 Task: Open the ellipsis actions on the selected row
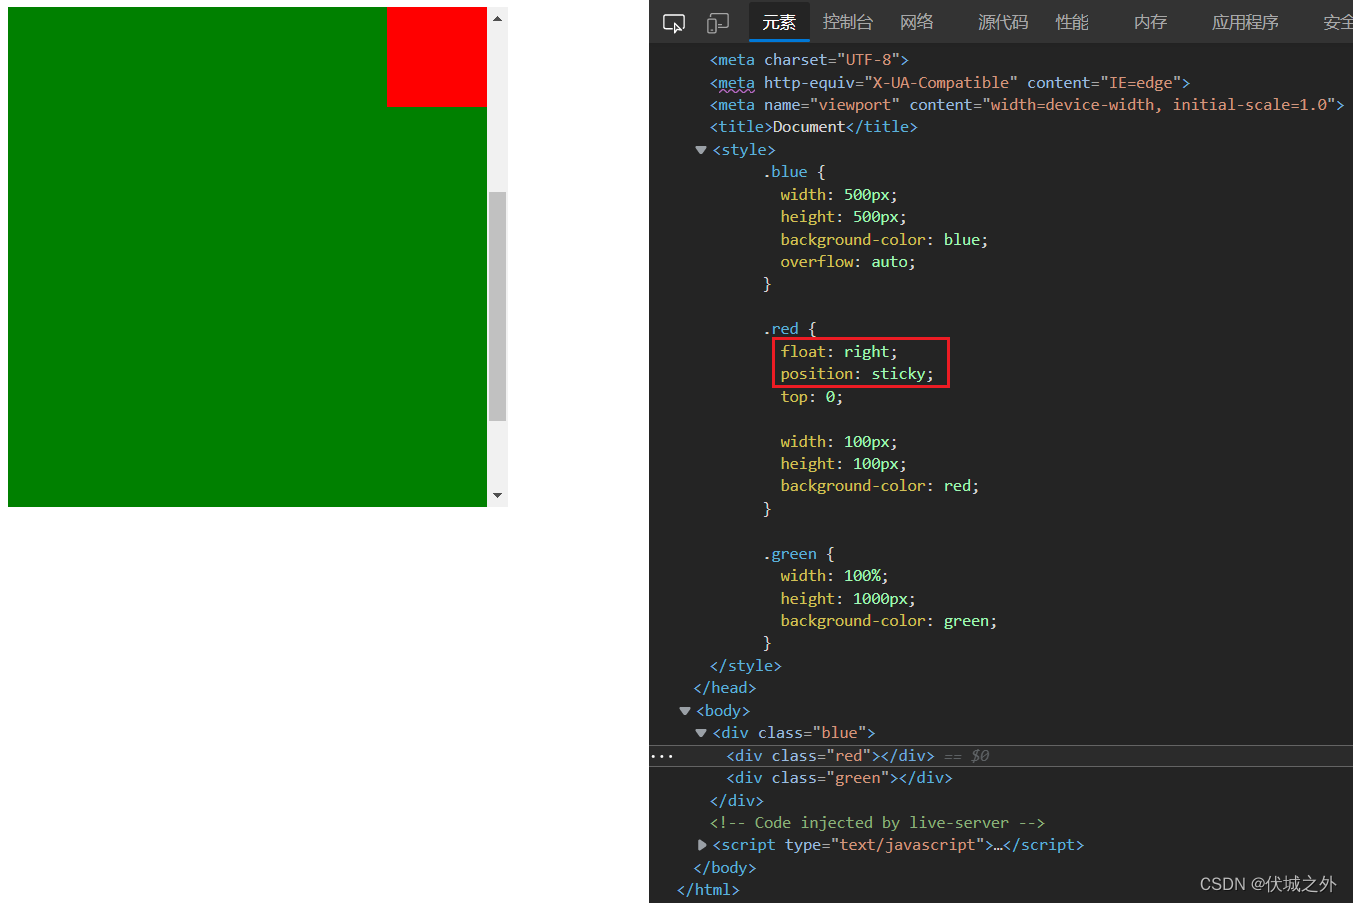(x=662, y=756)
